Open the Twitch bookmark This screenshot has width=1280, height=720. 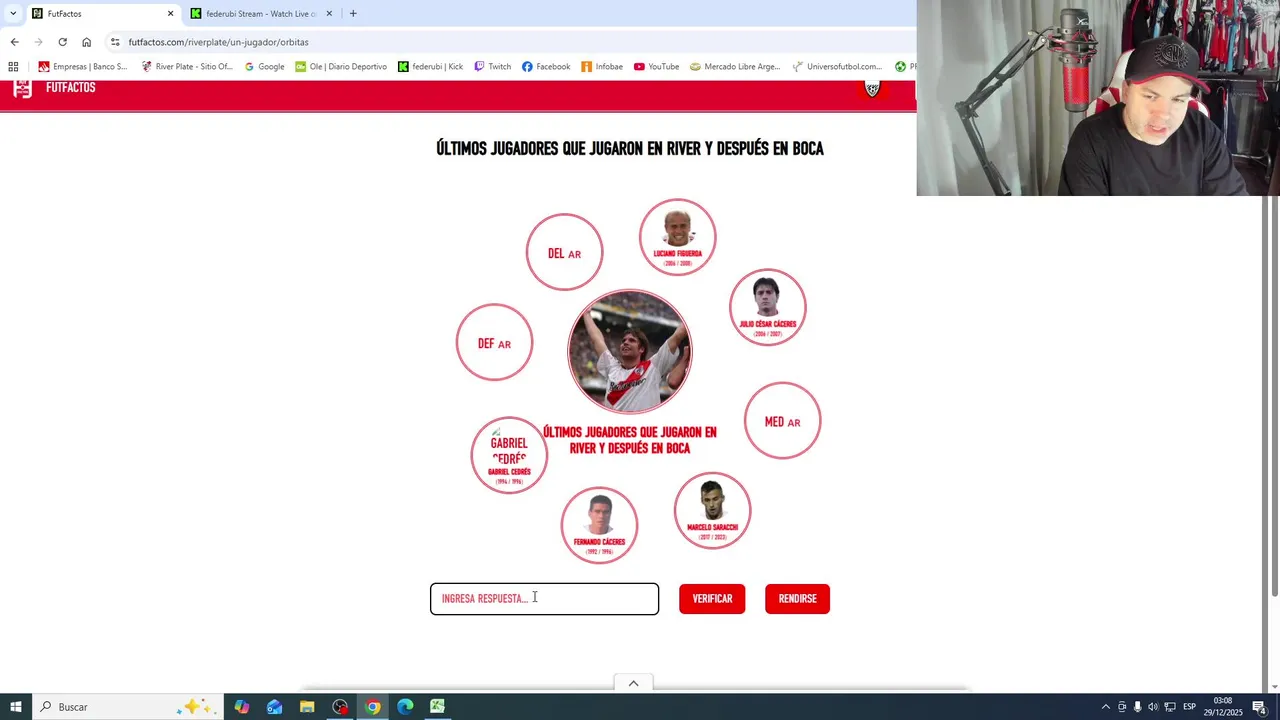click(492, 67)
